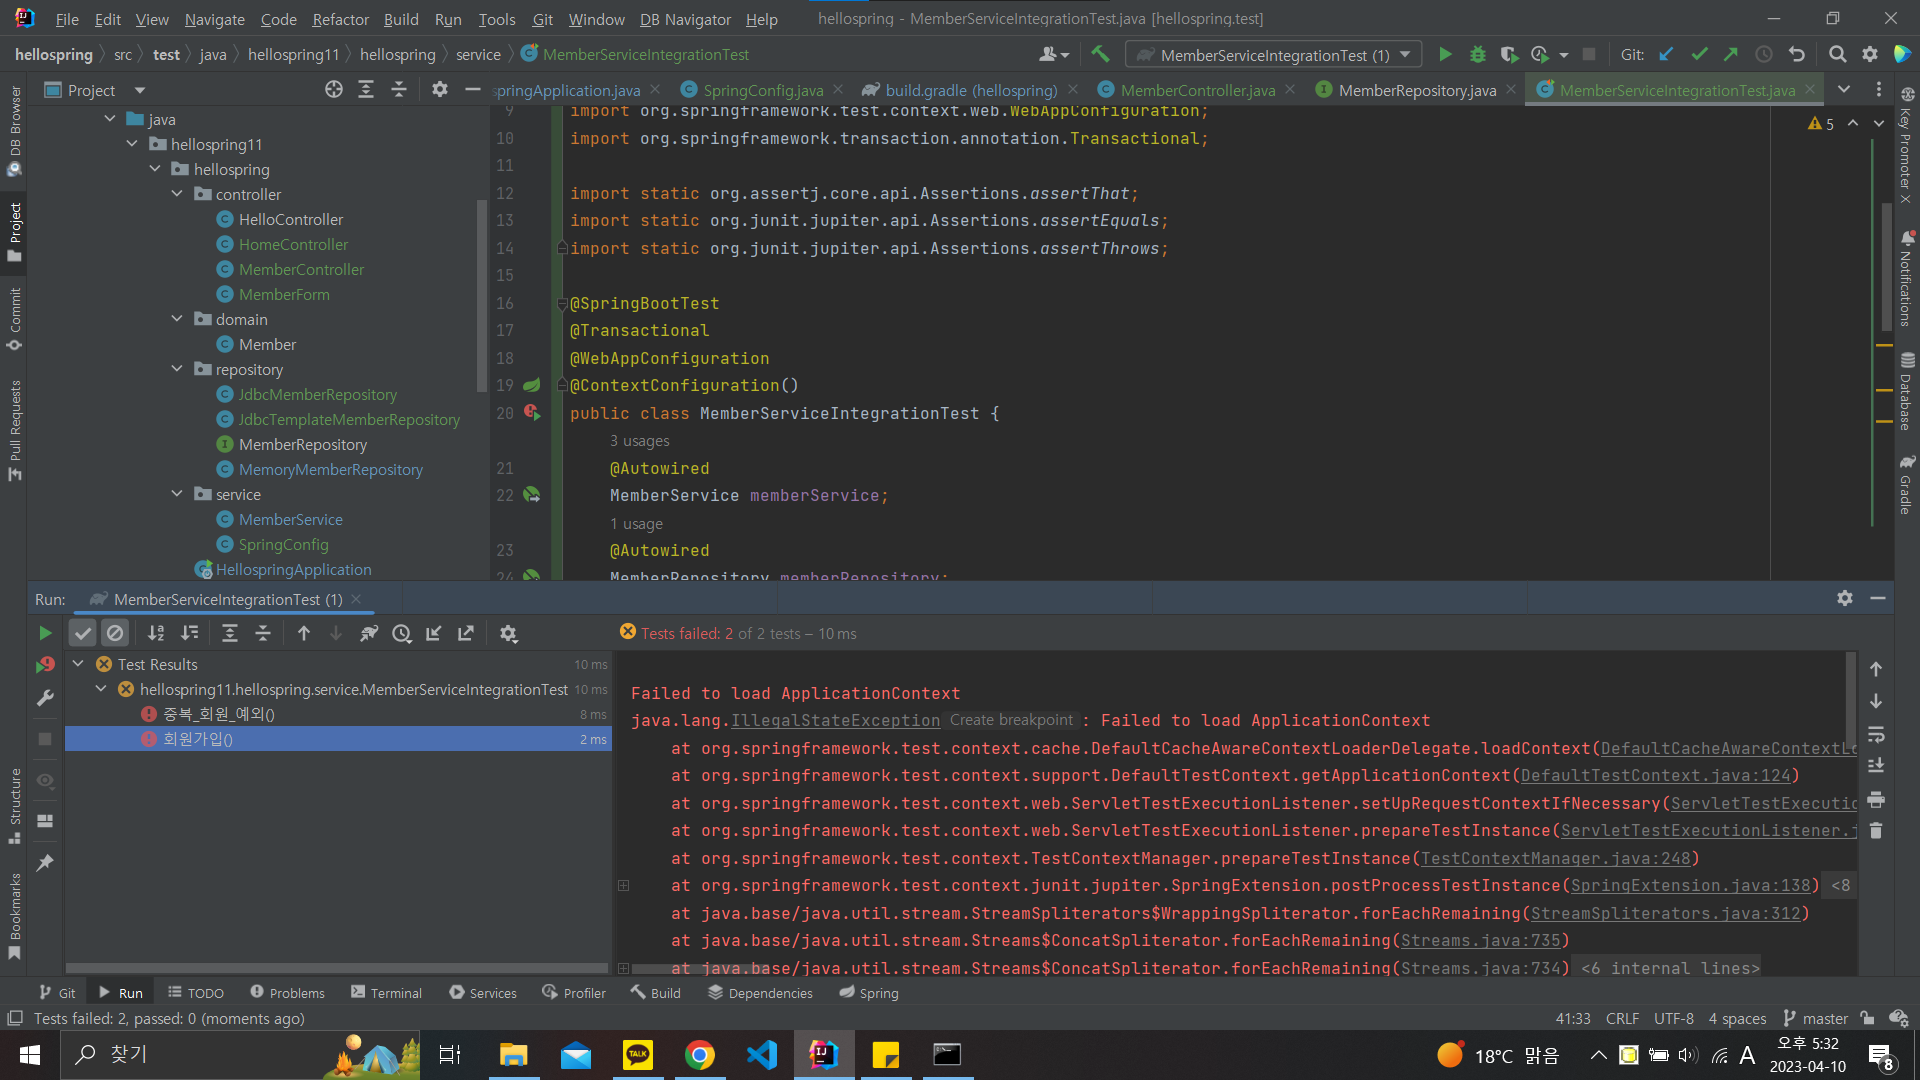Switch to build.gradle (hellospring) tab
Screen dimensions: 1920x1080
tap(970, 90)
